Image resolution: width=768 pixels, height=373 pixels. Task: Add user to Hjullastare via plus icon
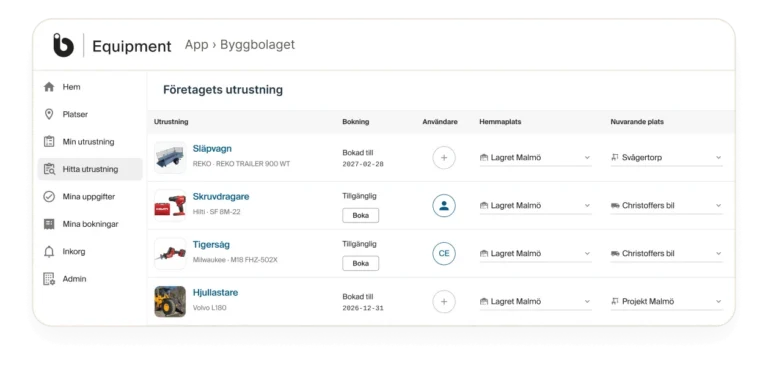point(444,302)
